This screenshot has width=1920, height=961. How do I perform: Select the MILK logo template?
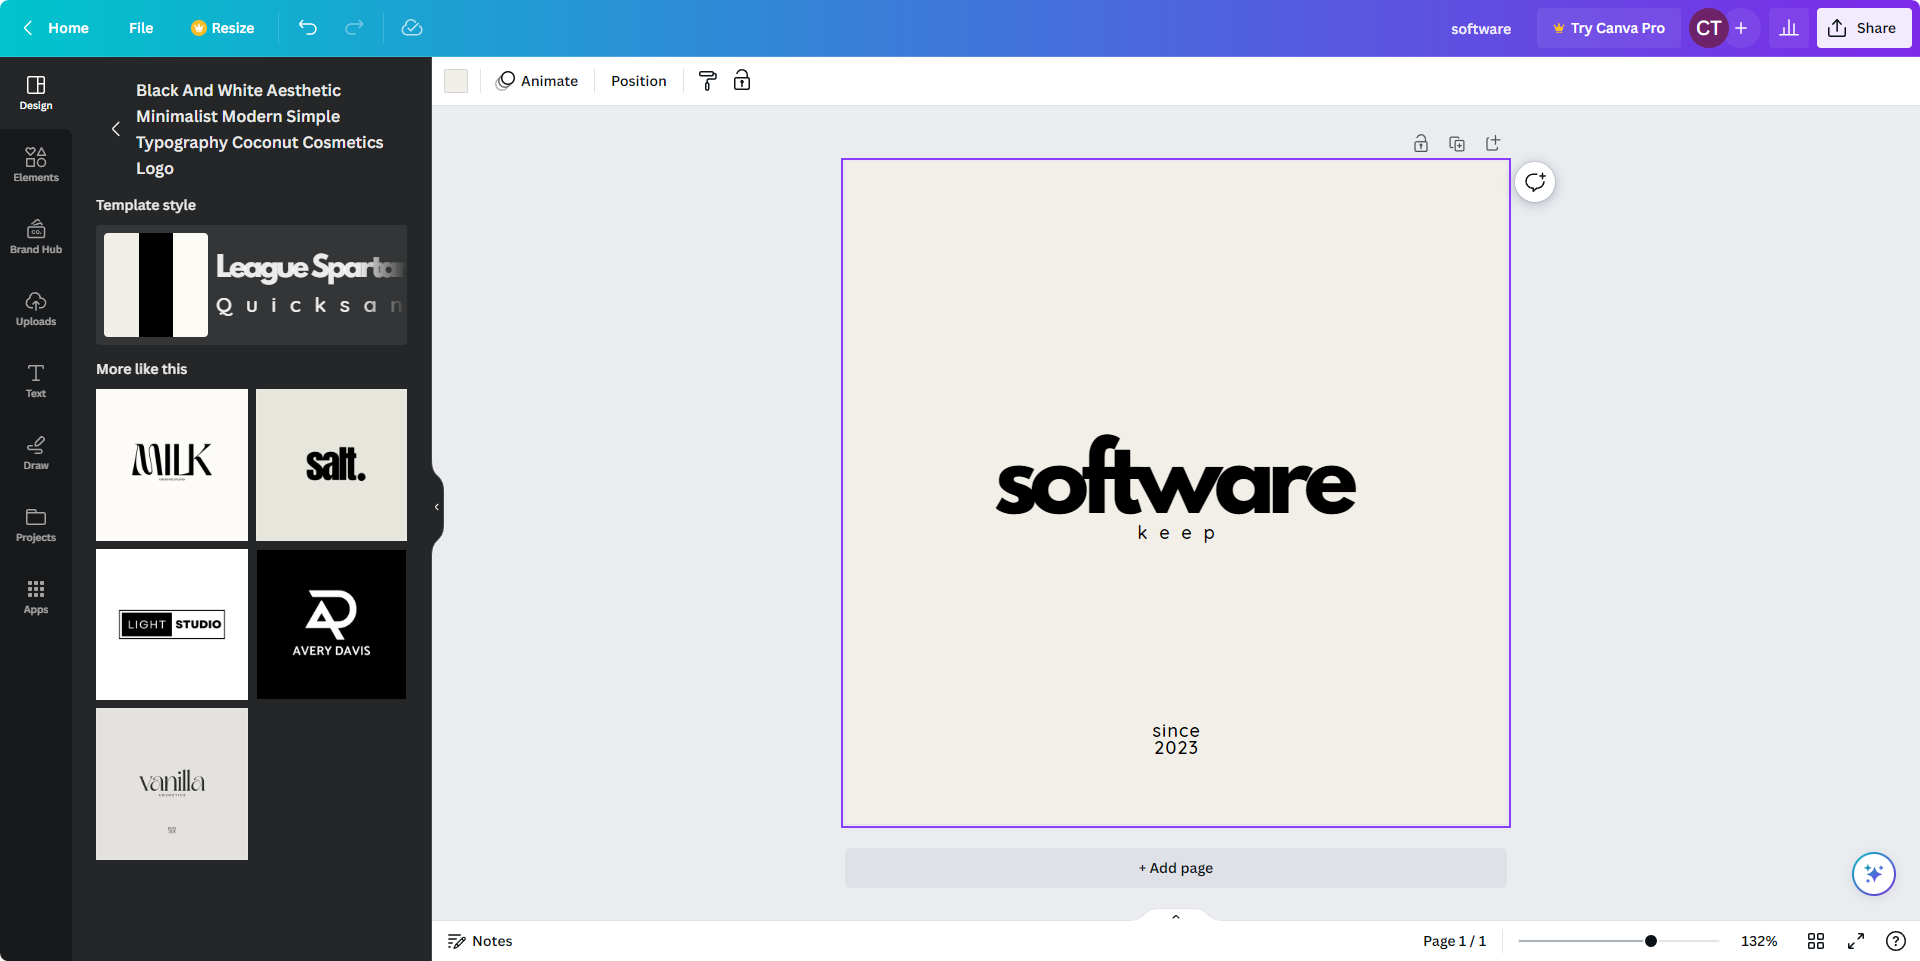172,465
